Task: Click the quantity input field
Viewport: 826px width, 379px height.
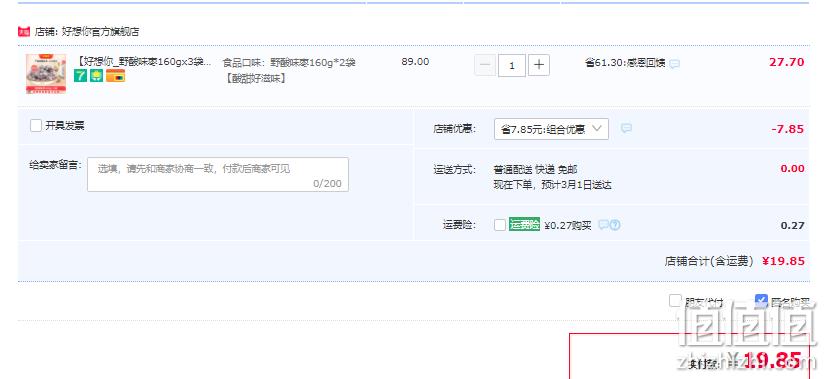Action: pyautogui.click(x=512, y=65)
